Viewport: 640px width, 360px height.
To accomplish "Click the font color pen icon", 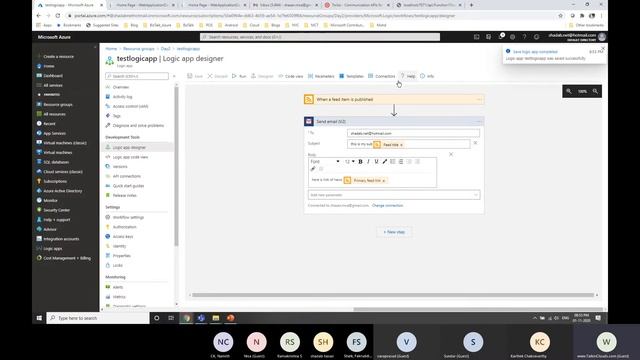I will pos(384,162).
